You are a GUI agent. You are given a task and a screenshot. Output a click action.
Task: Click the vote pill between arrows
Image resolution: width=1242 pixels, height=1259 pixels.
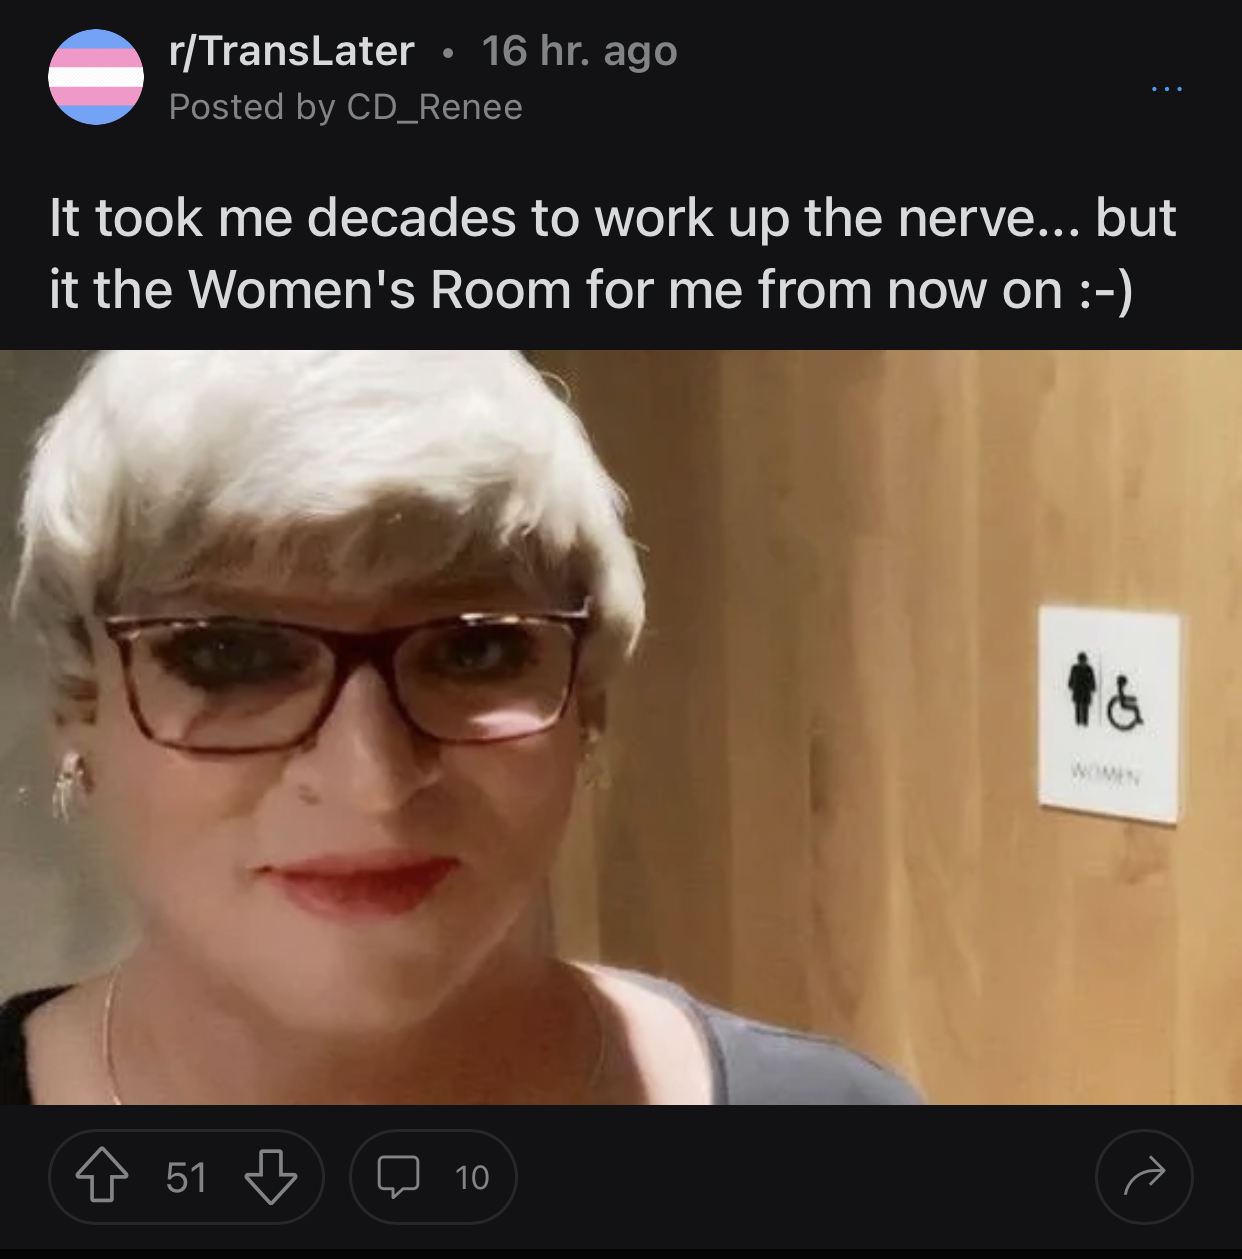(x=186, y=1177)
